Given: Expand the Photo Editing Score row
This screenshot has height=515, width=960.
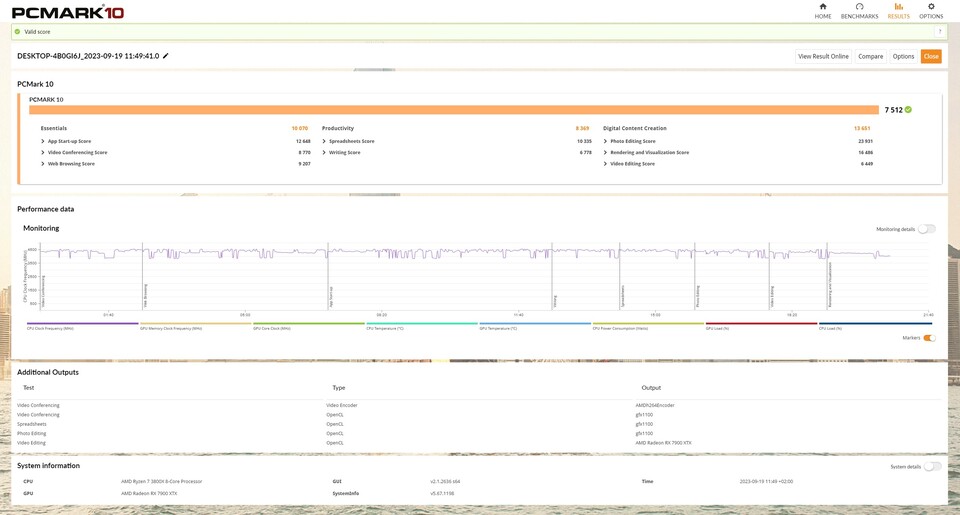Looking at the screenshot, I should coord(605,141).
